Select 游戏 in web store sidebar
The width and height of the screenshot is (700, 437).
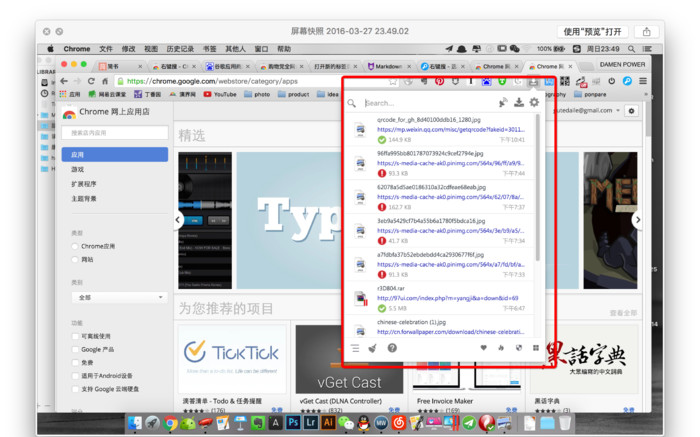tap(78, 169)
